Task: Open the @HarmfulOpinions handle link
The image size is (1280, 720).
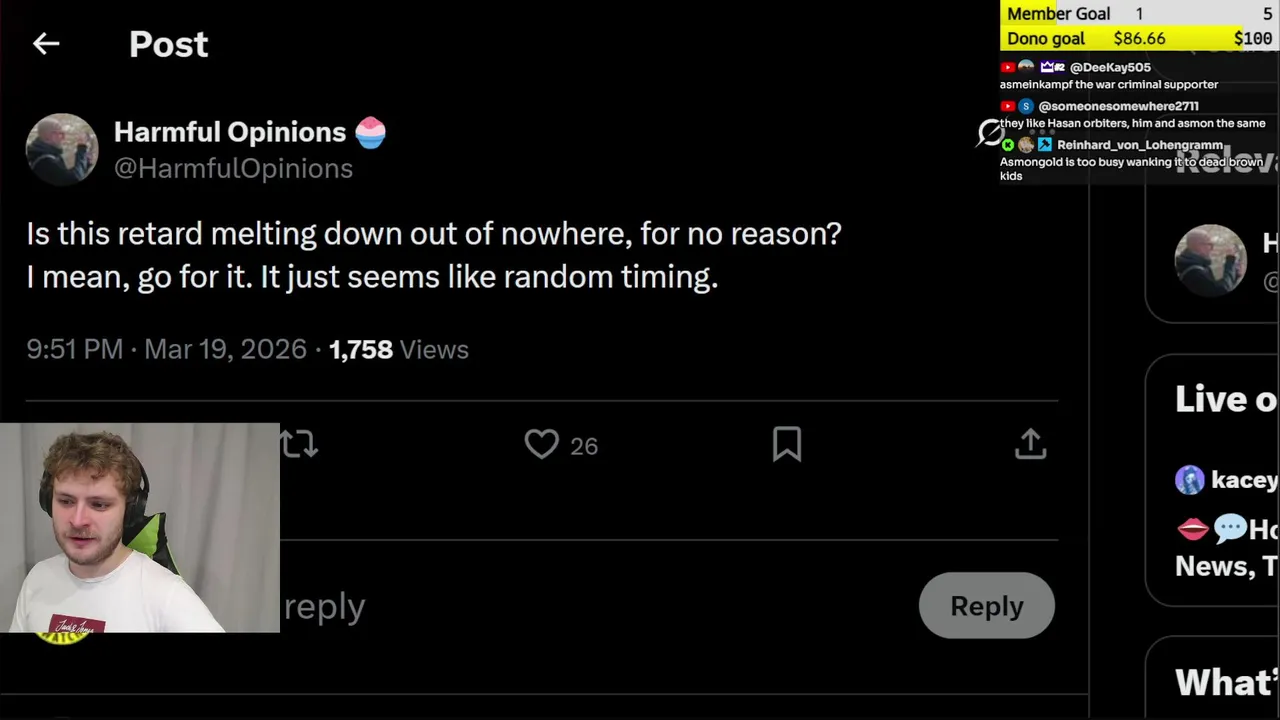Action: (233, 168)
